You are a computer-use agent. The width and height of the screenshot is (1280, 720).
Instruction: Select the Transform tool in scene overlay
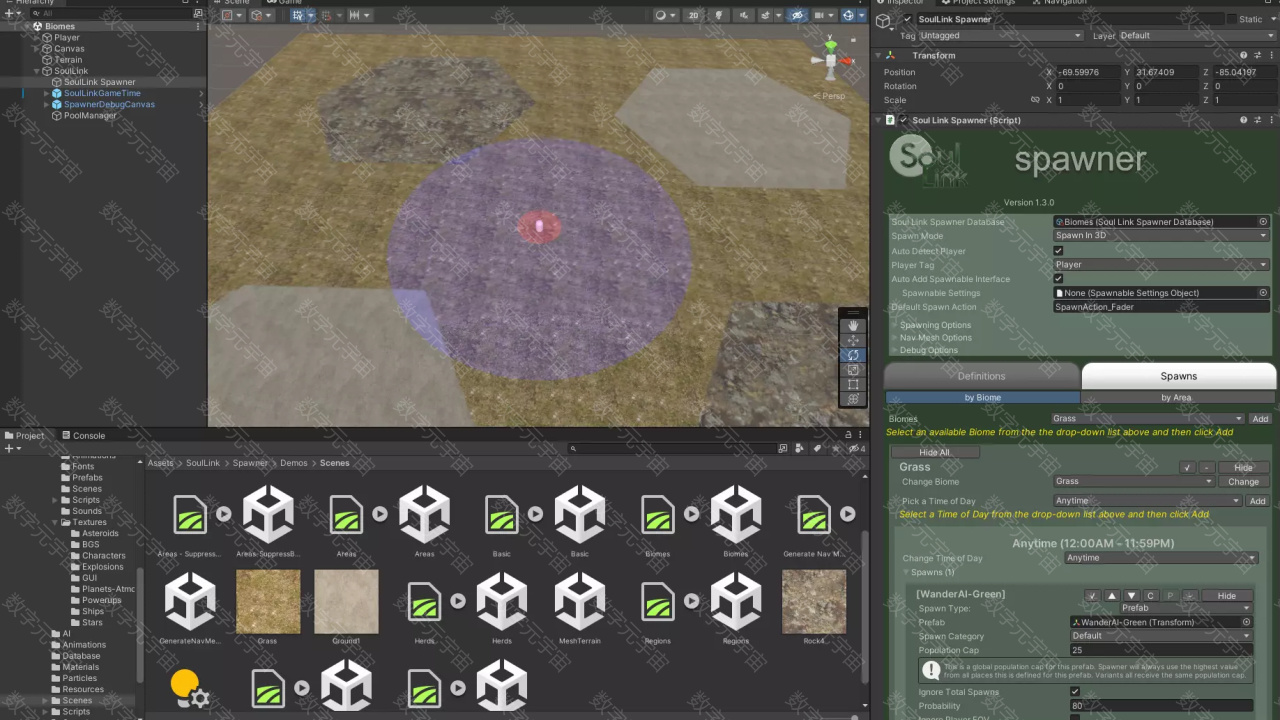click(853, 399)
